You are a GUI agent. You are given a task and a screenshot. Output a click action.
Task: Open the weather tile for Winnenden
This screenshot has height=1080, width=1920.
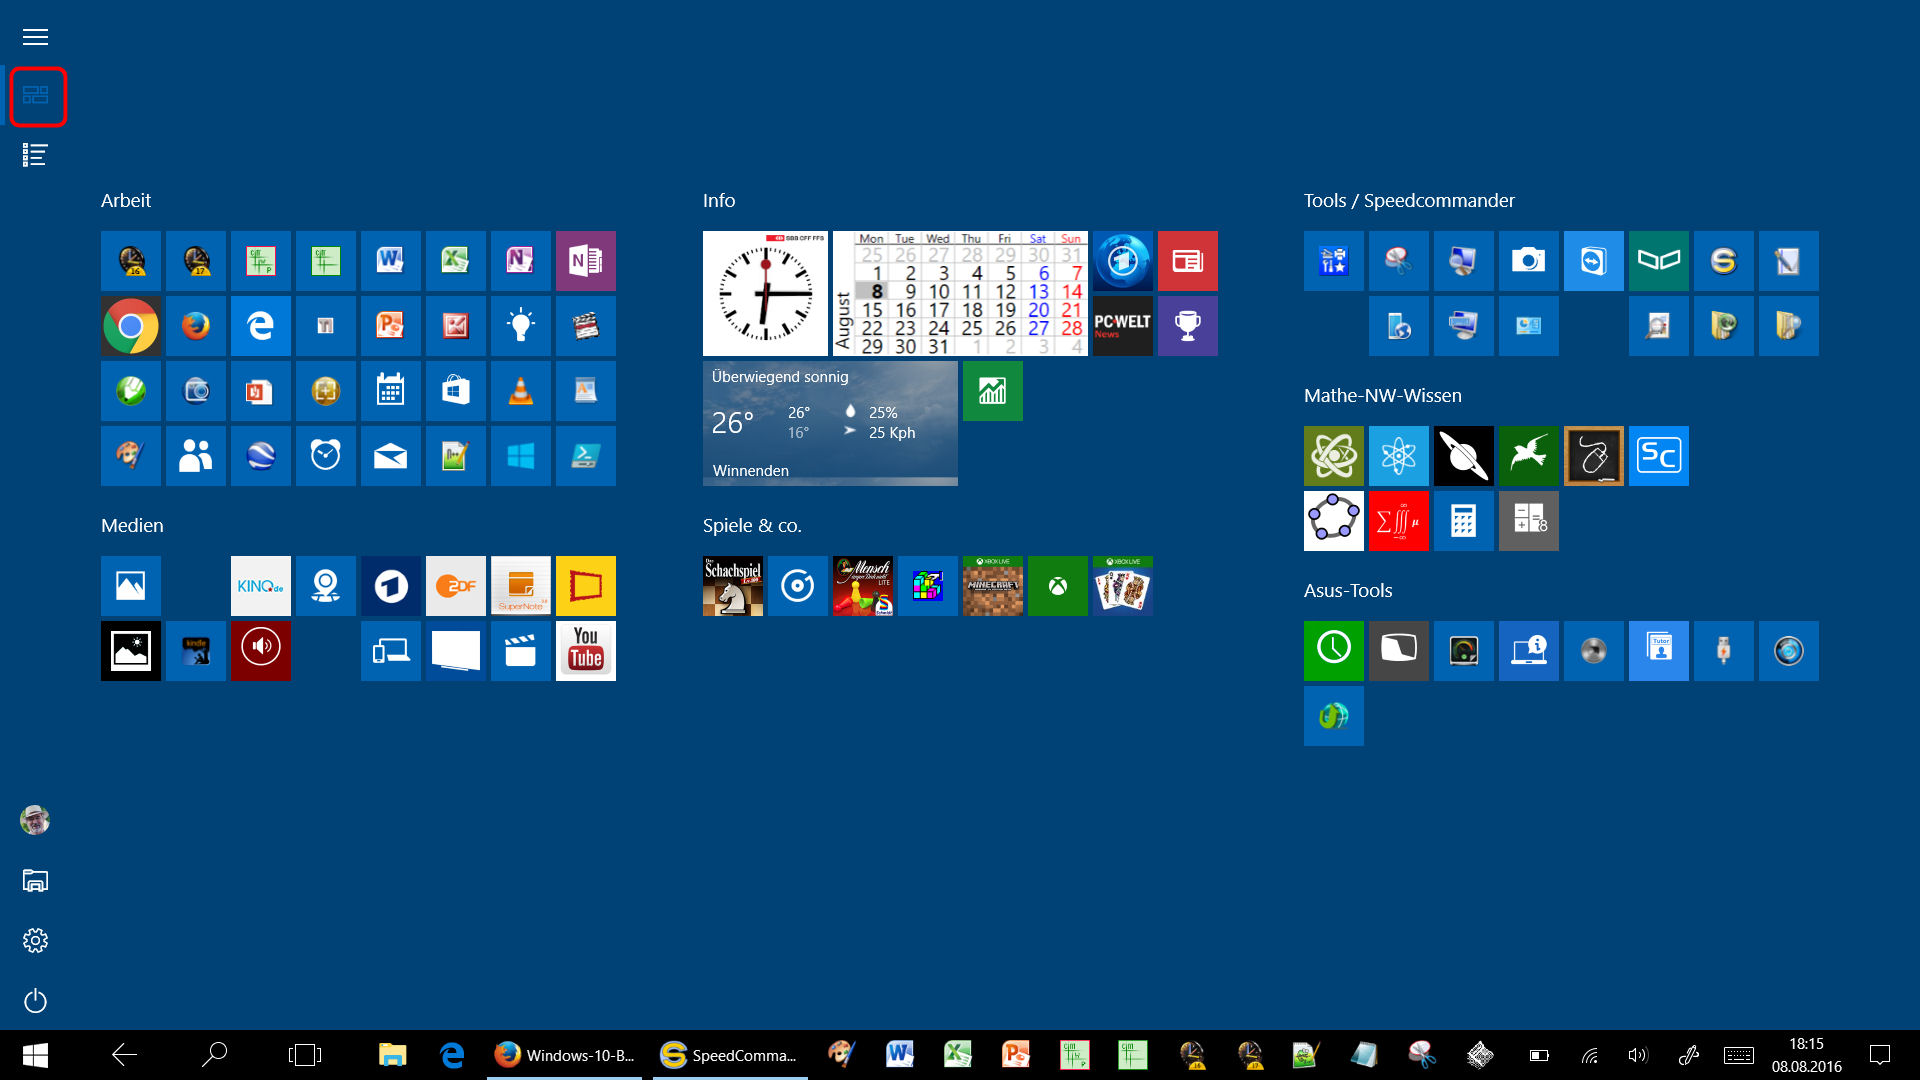click(830, 424)
